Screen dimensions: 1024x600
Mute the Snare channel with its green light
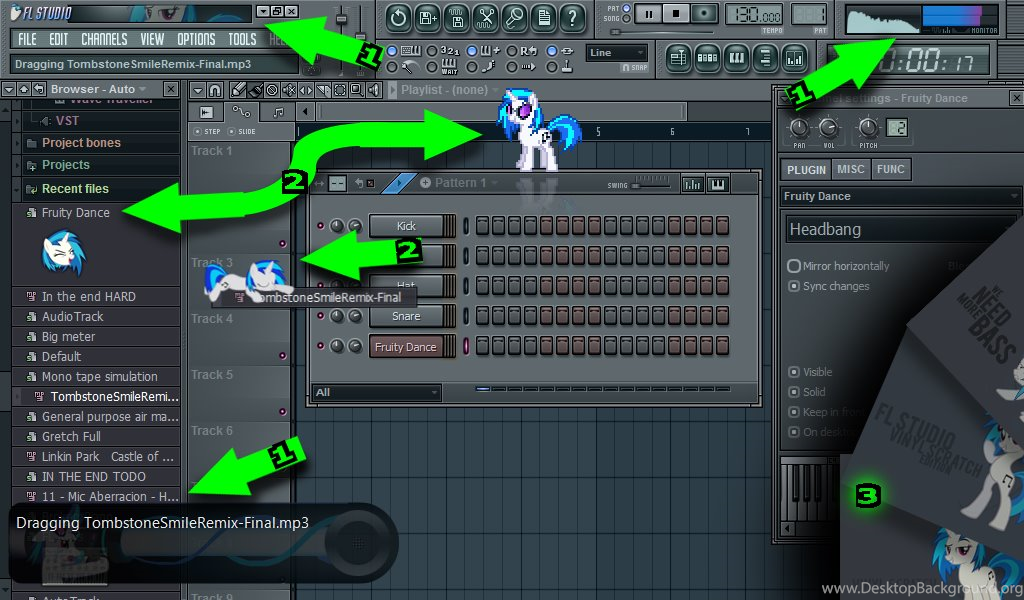click(320, 316)
